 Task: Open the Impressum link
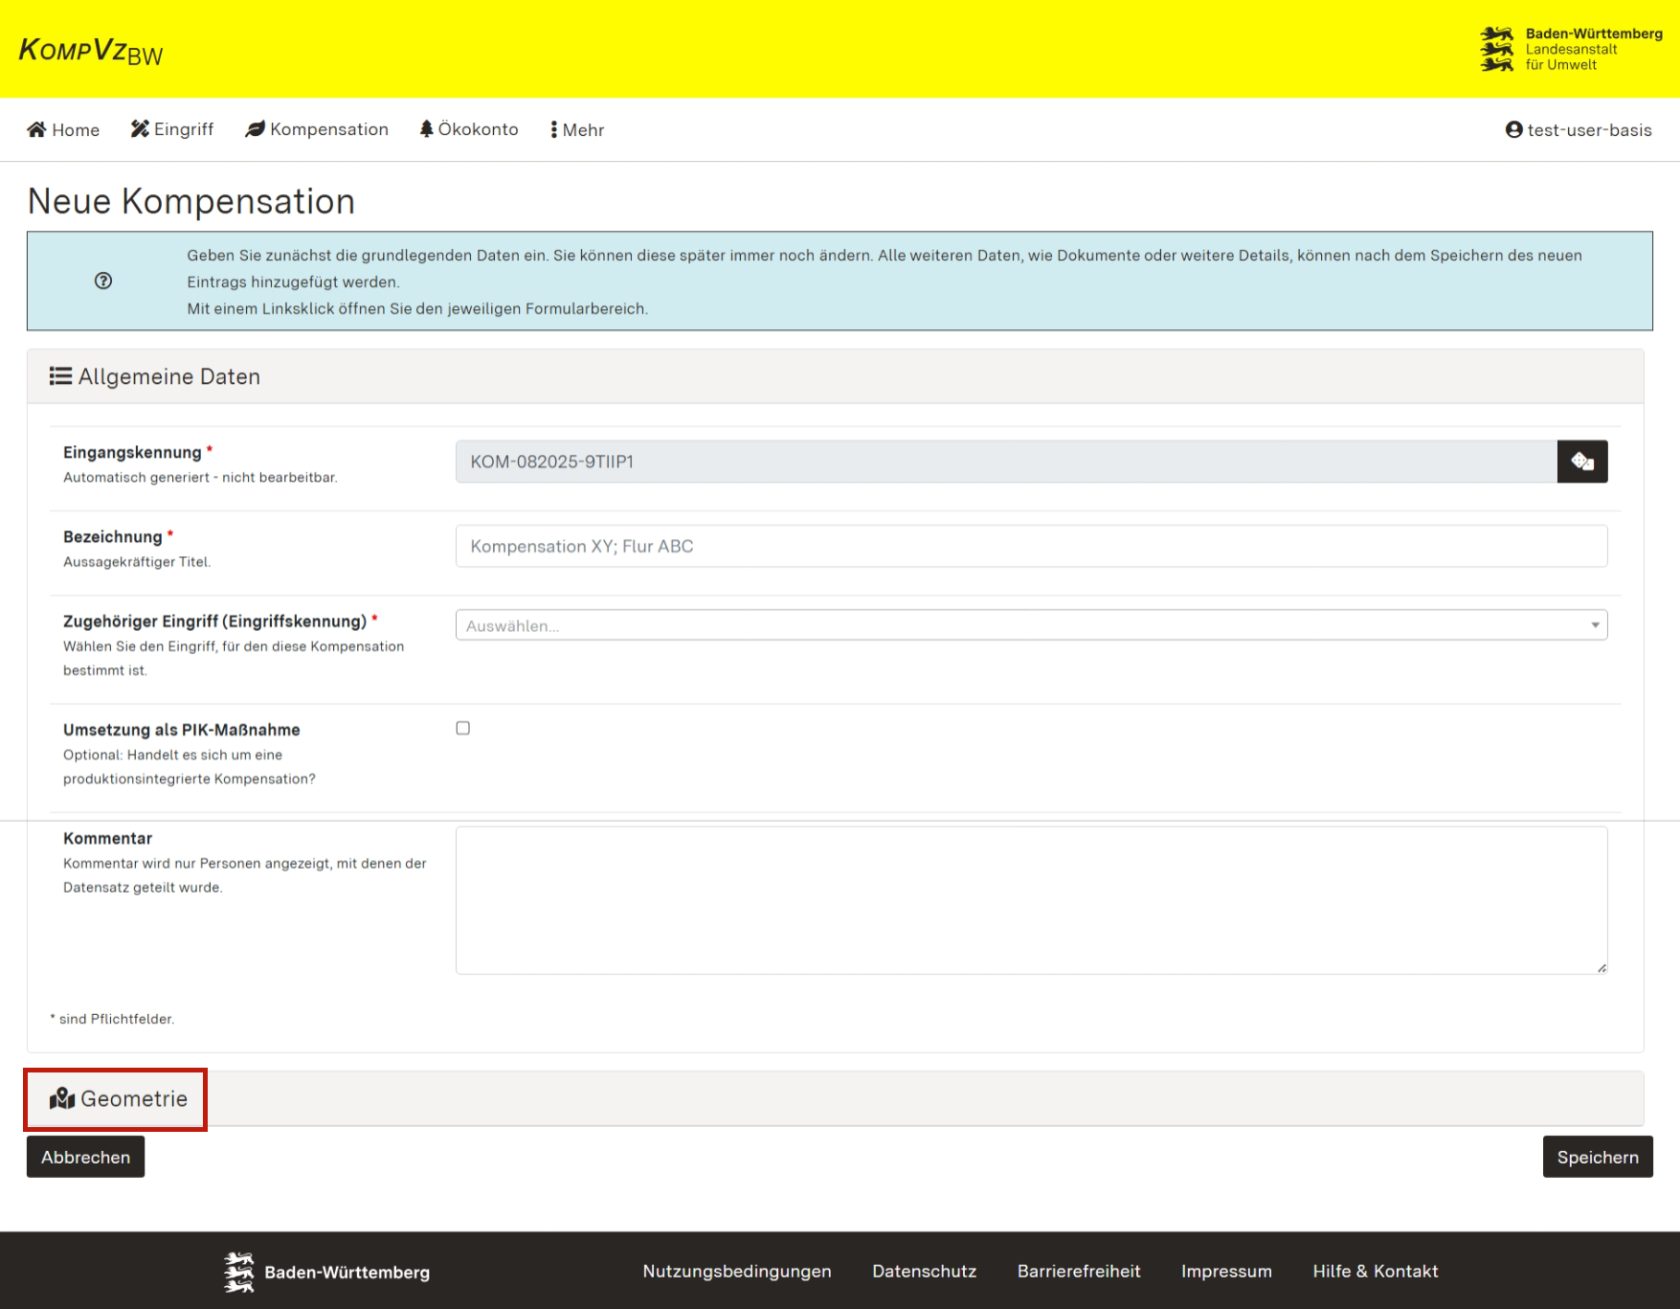1227,1271
